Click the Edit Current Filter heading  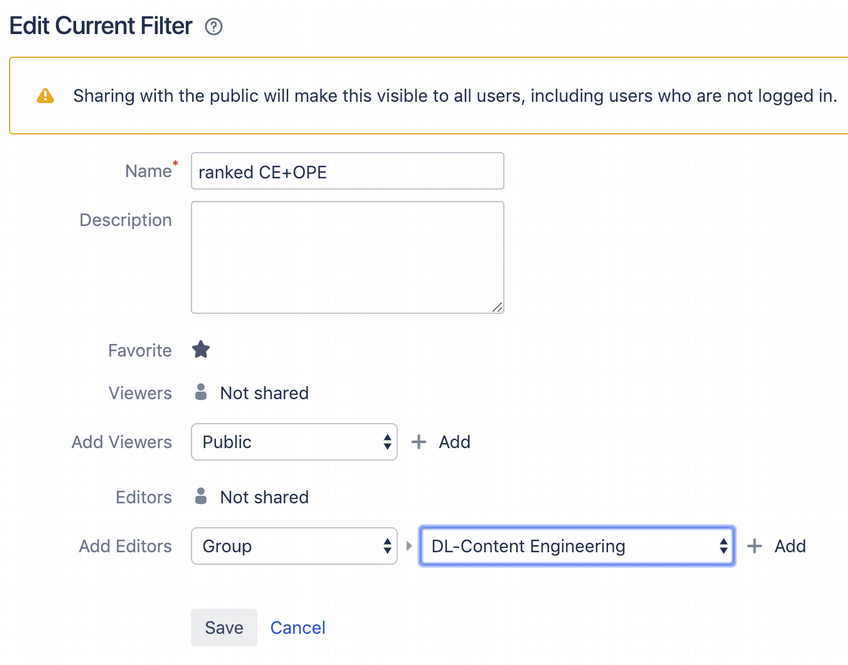point(101,26)
